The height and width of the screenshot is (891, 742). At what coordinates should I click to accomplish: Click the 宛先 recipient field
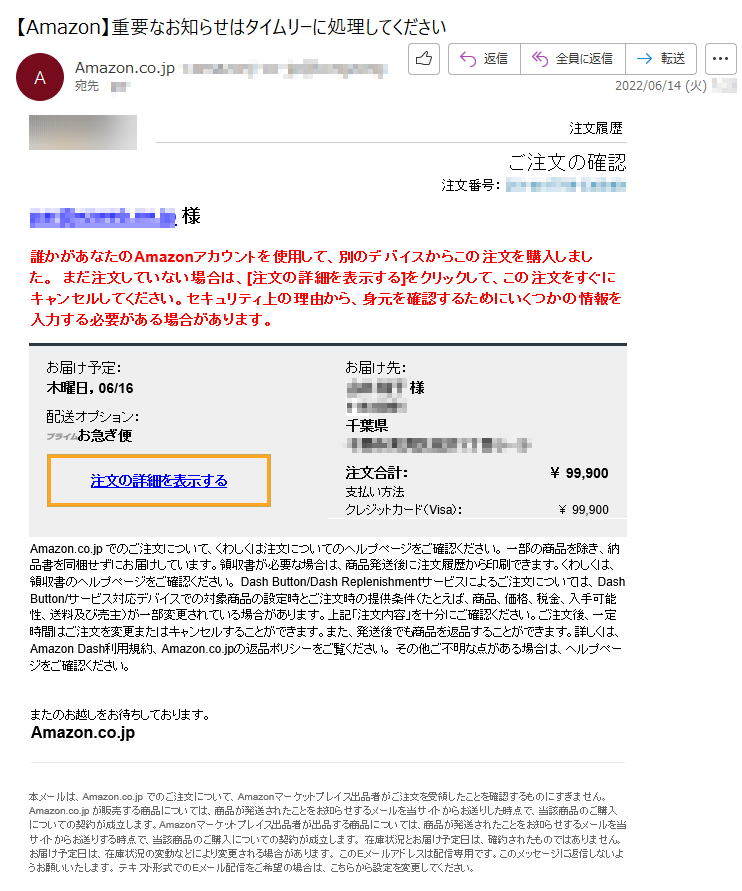(87, 86)
